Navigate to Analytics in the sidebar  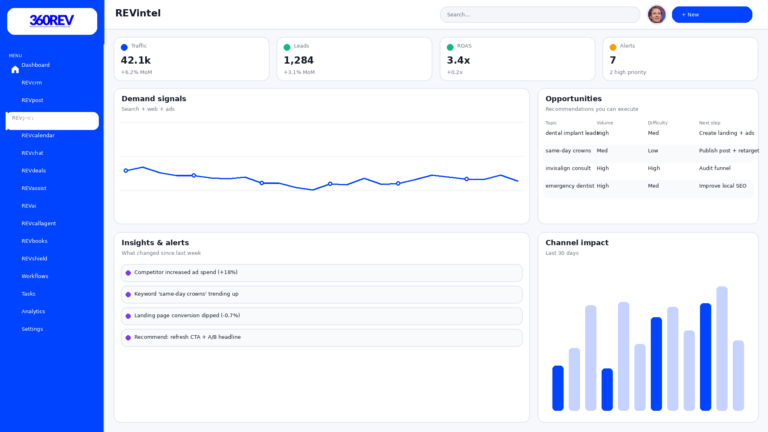tap(33, 311)
